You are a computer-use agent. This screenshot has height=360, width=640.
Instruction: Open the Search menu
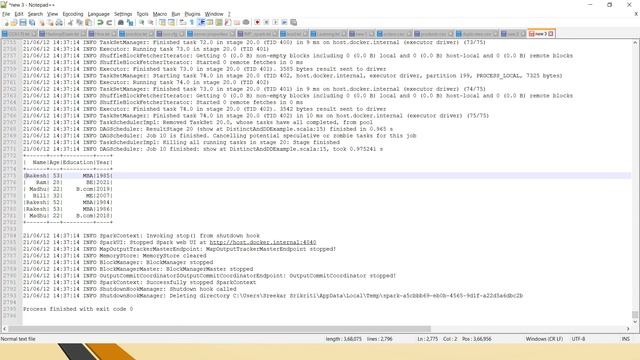point(35,14)
